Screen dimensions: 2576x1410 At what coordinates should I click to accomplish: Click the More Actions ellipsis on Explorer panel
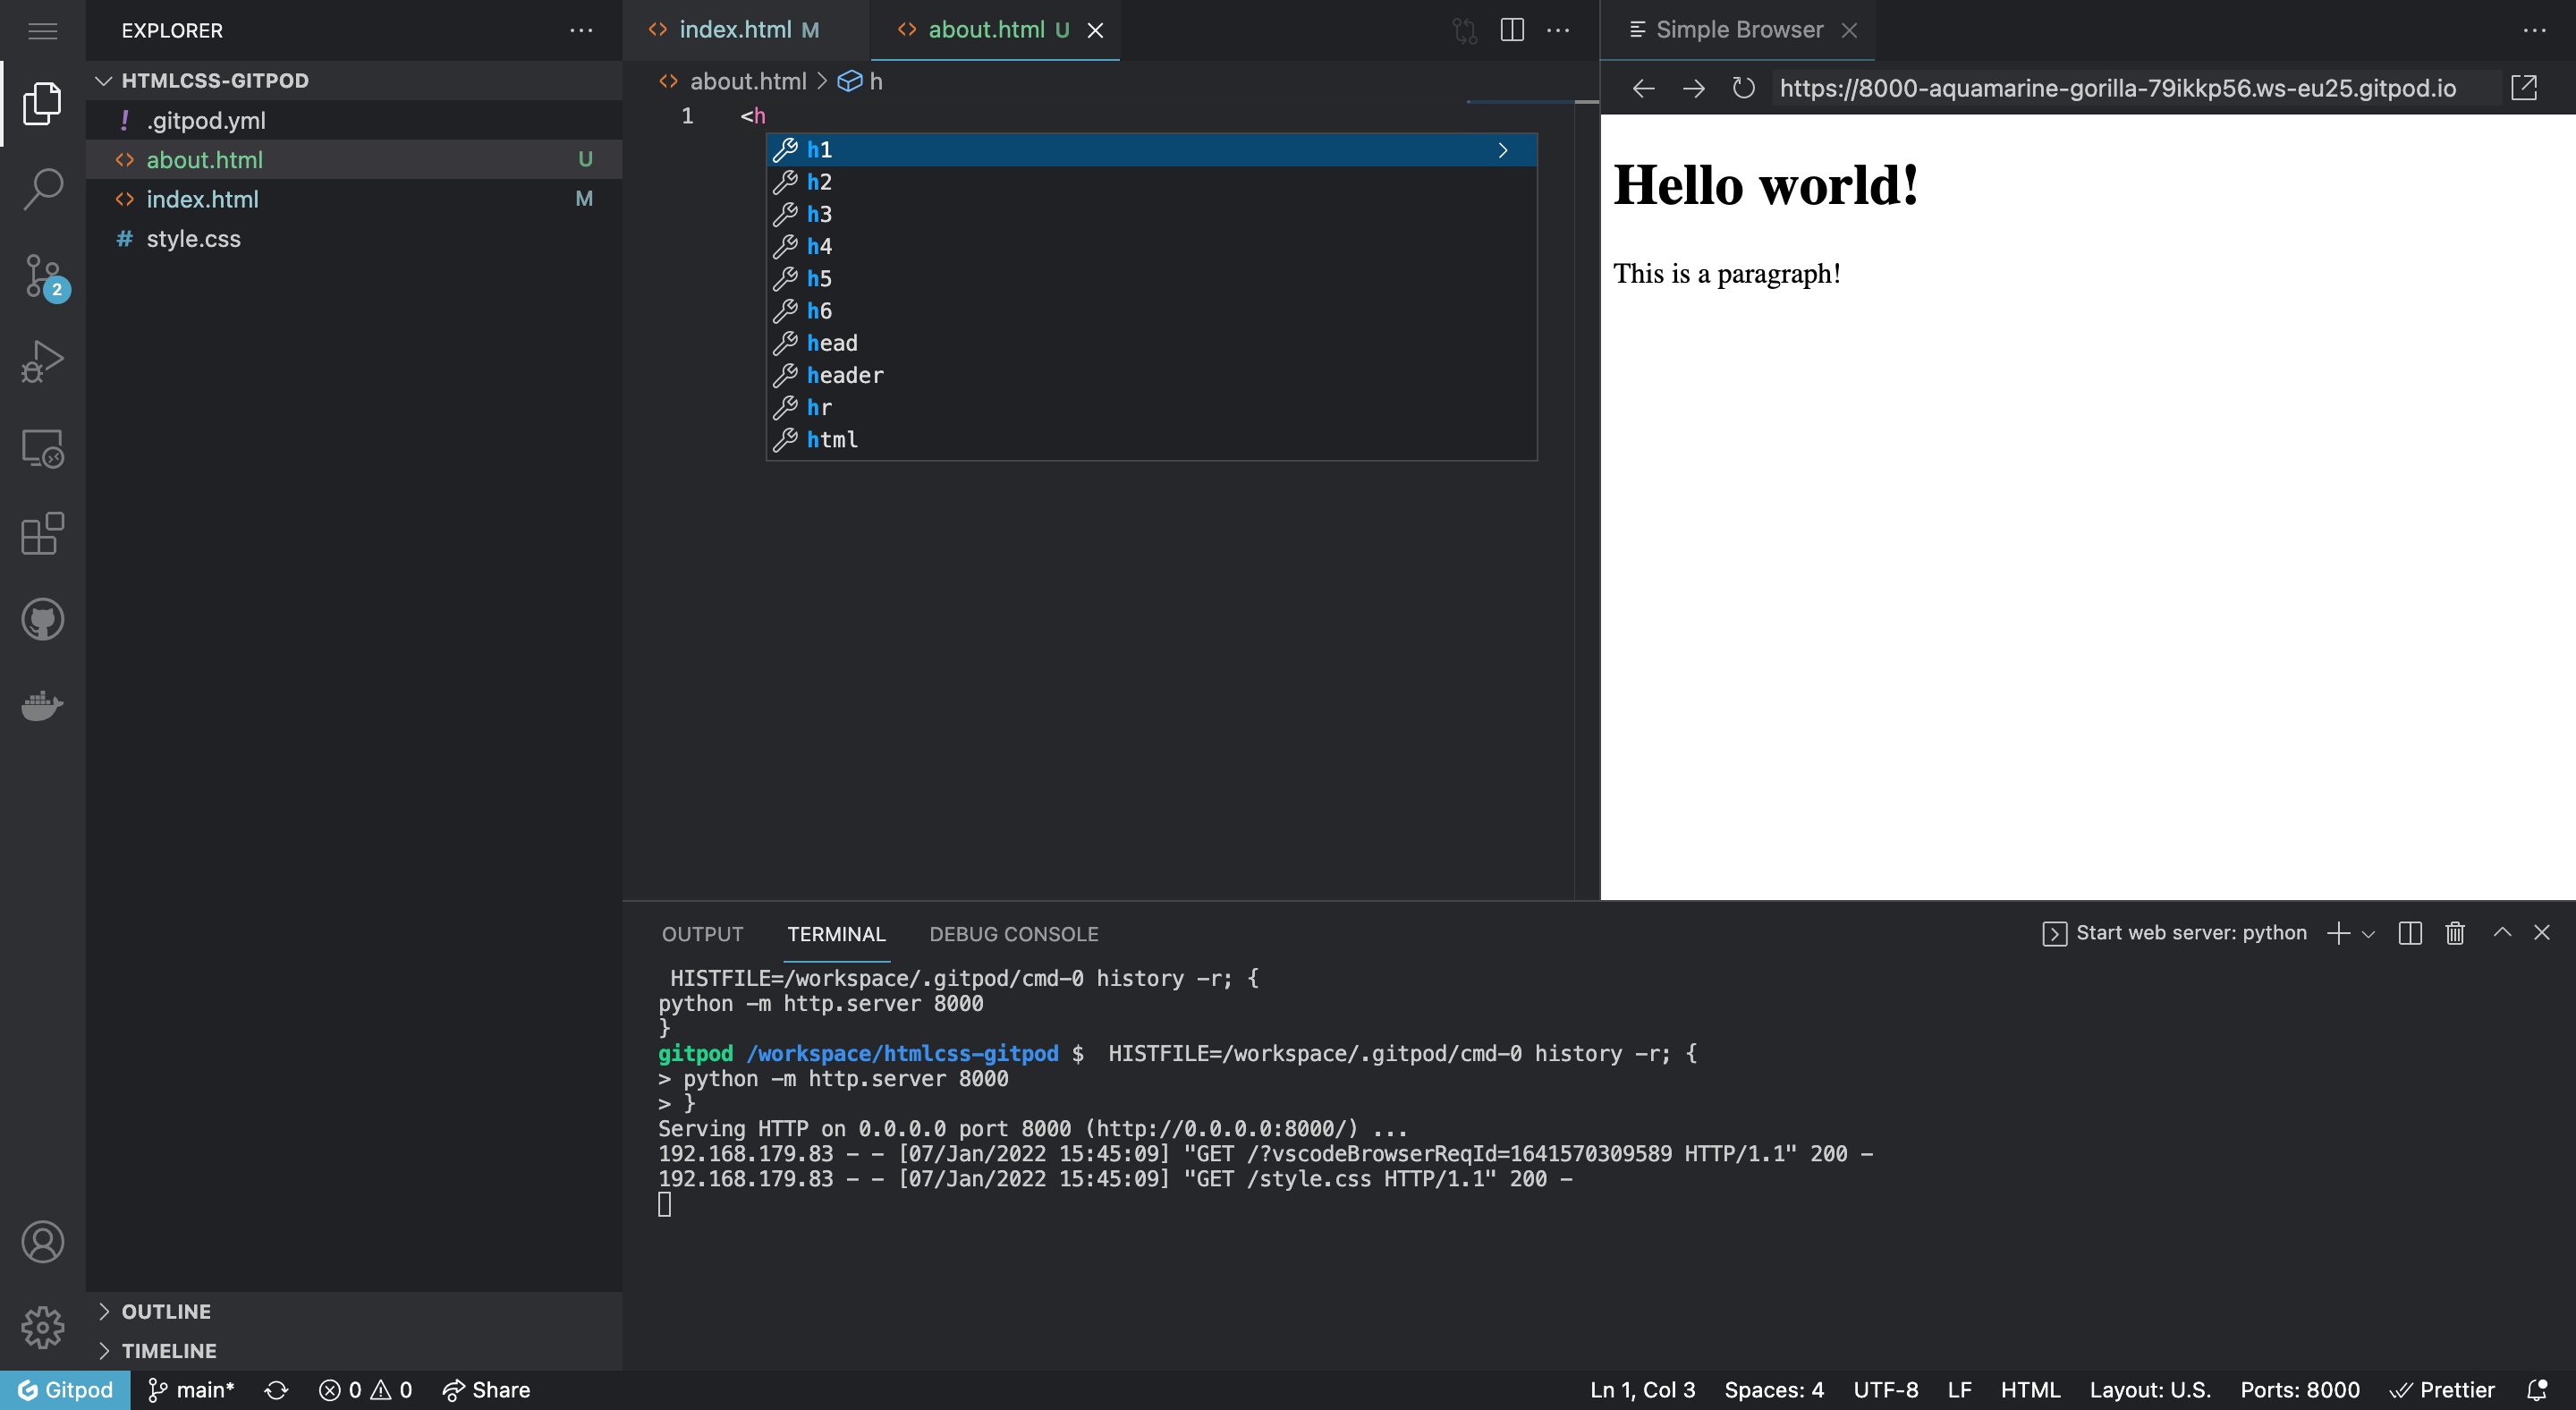pos(583,30)
